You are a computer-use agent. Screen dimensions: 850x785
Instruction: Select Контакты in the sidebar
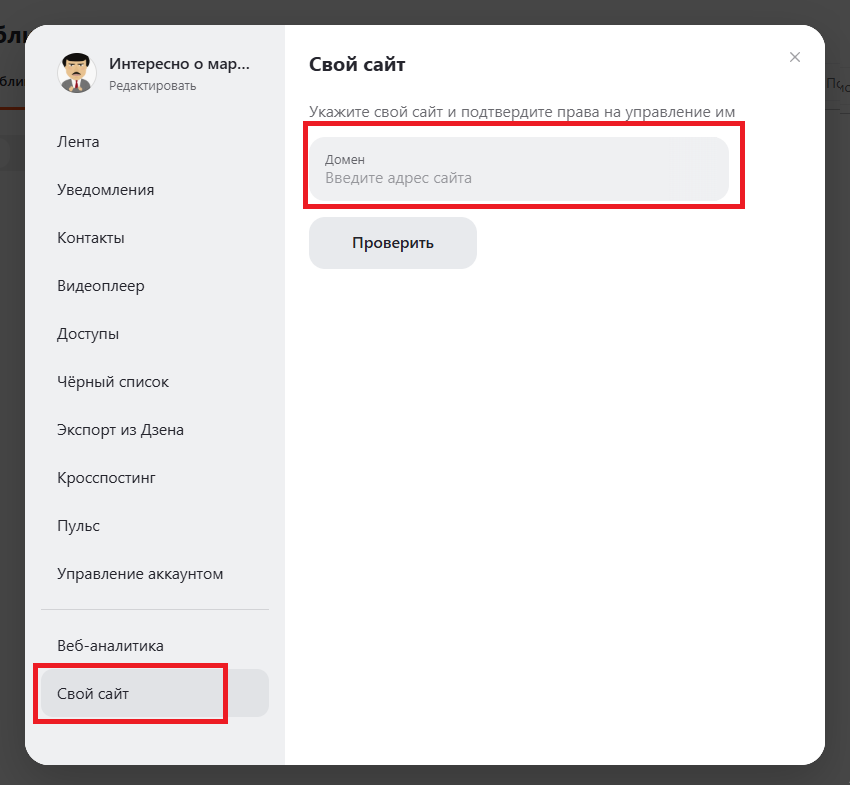90,238
